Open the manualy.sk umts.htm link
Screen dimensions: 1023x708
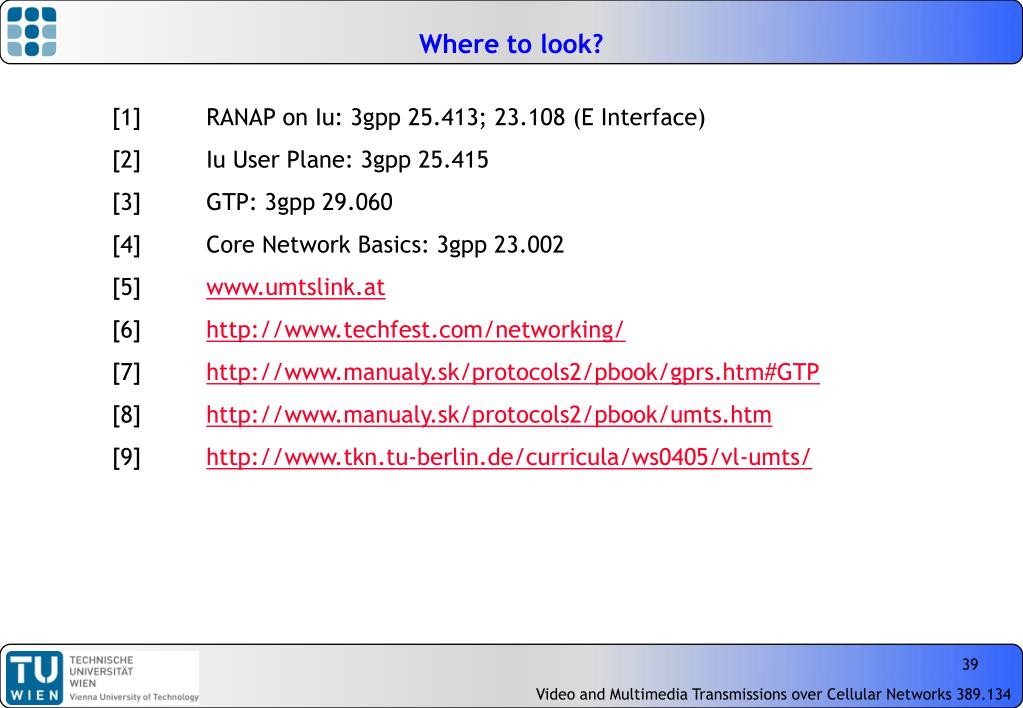pyautogui.click(x=489, y=414)
